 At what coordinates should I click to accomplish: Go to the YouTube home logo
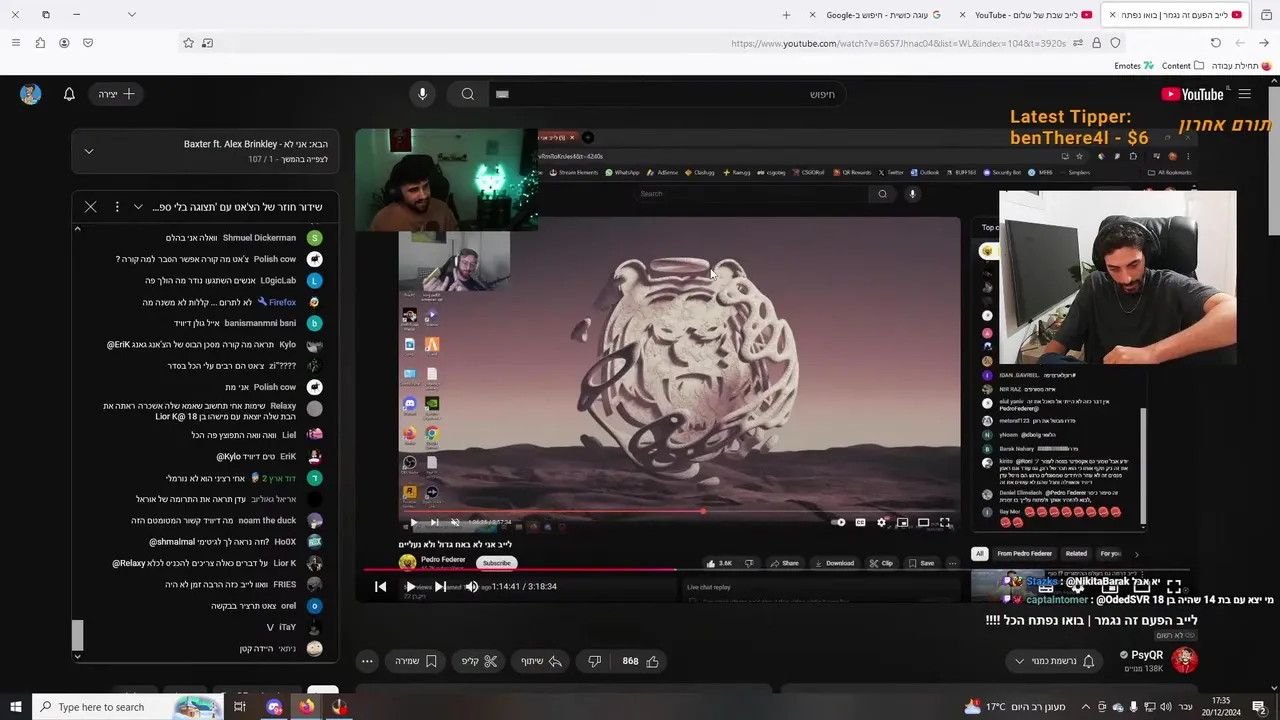pyautogui.click(x=1192, y=94)
